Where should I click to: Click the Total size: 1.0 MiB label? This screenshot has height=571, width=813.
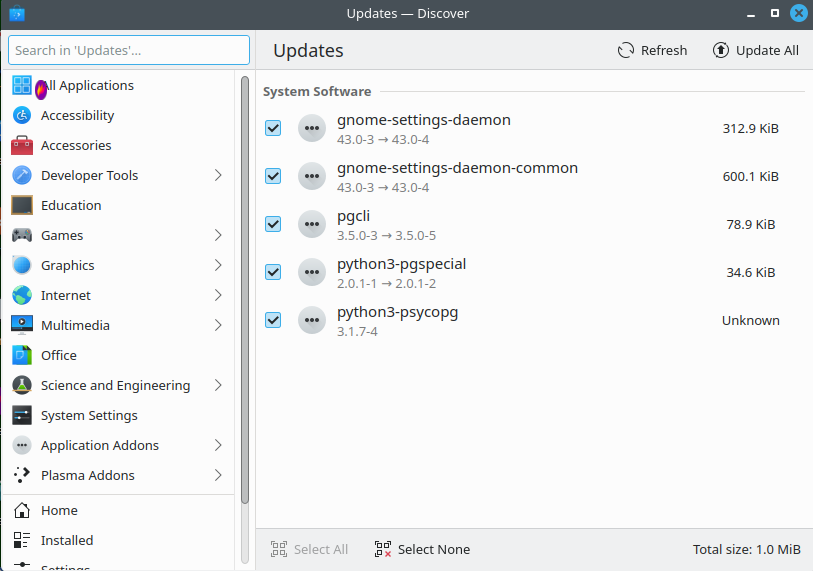pyautogui.click(x=746, y=549)
